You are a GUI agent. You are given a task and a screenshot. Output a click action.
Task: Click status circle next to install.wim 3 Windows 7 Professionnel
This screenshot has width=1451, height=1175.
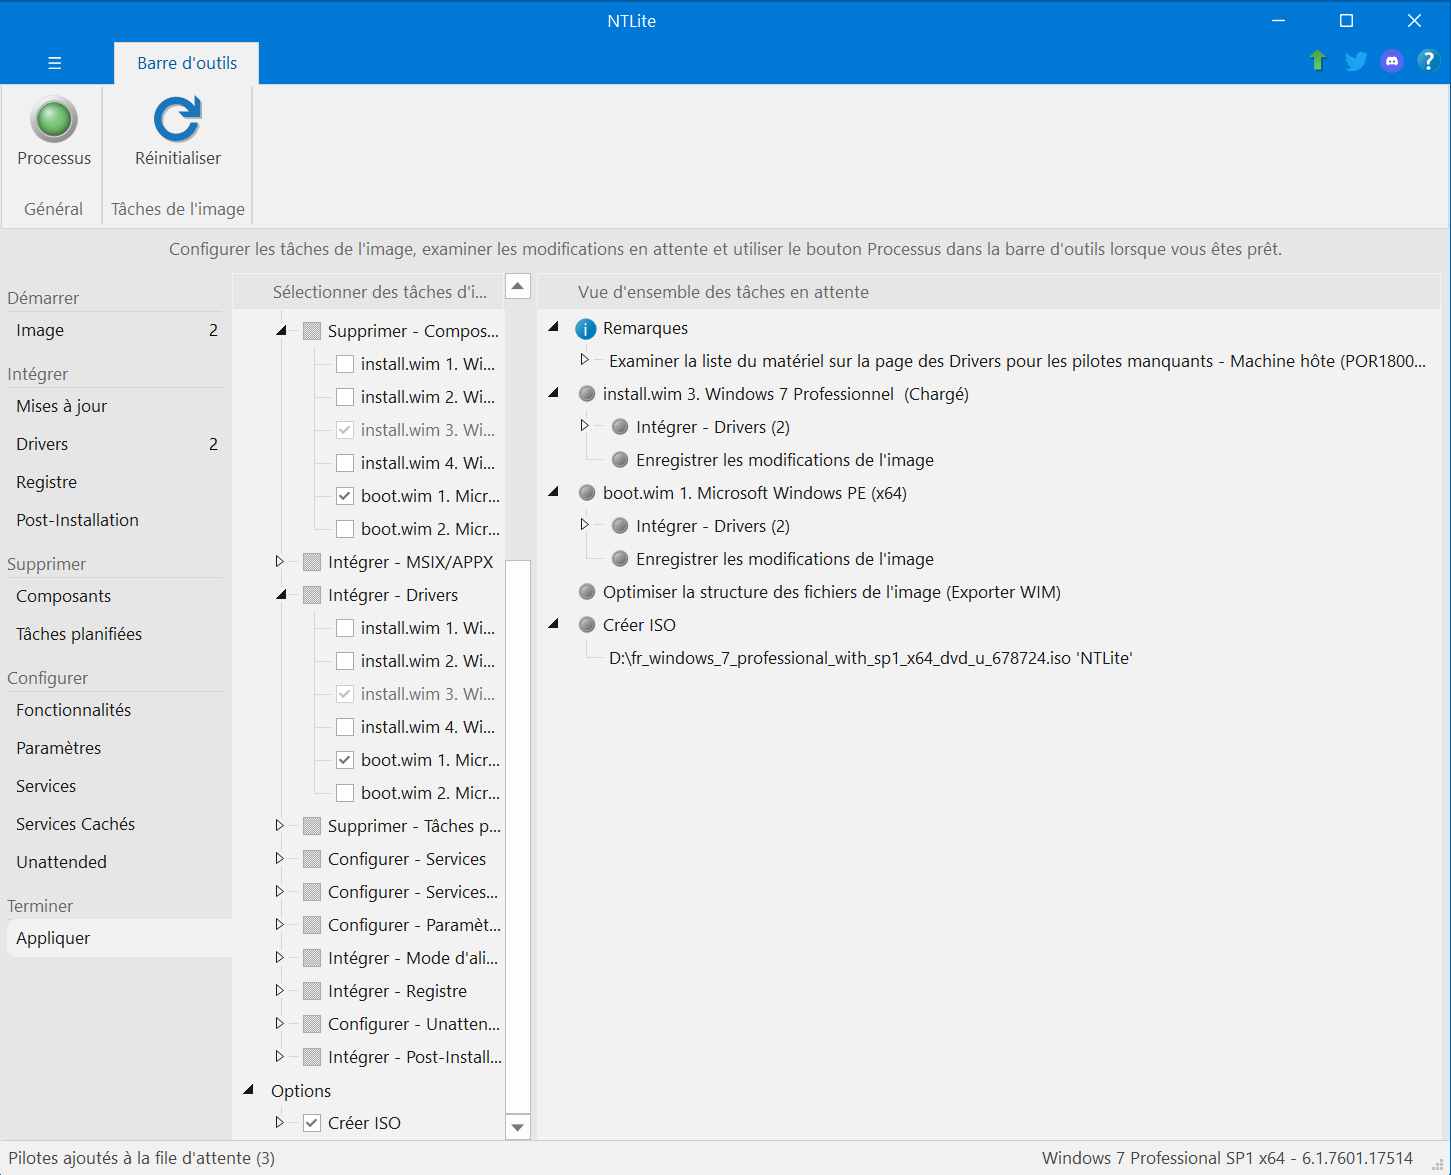587,394
